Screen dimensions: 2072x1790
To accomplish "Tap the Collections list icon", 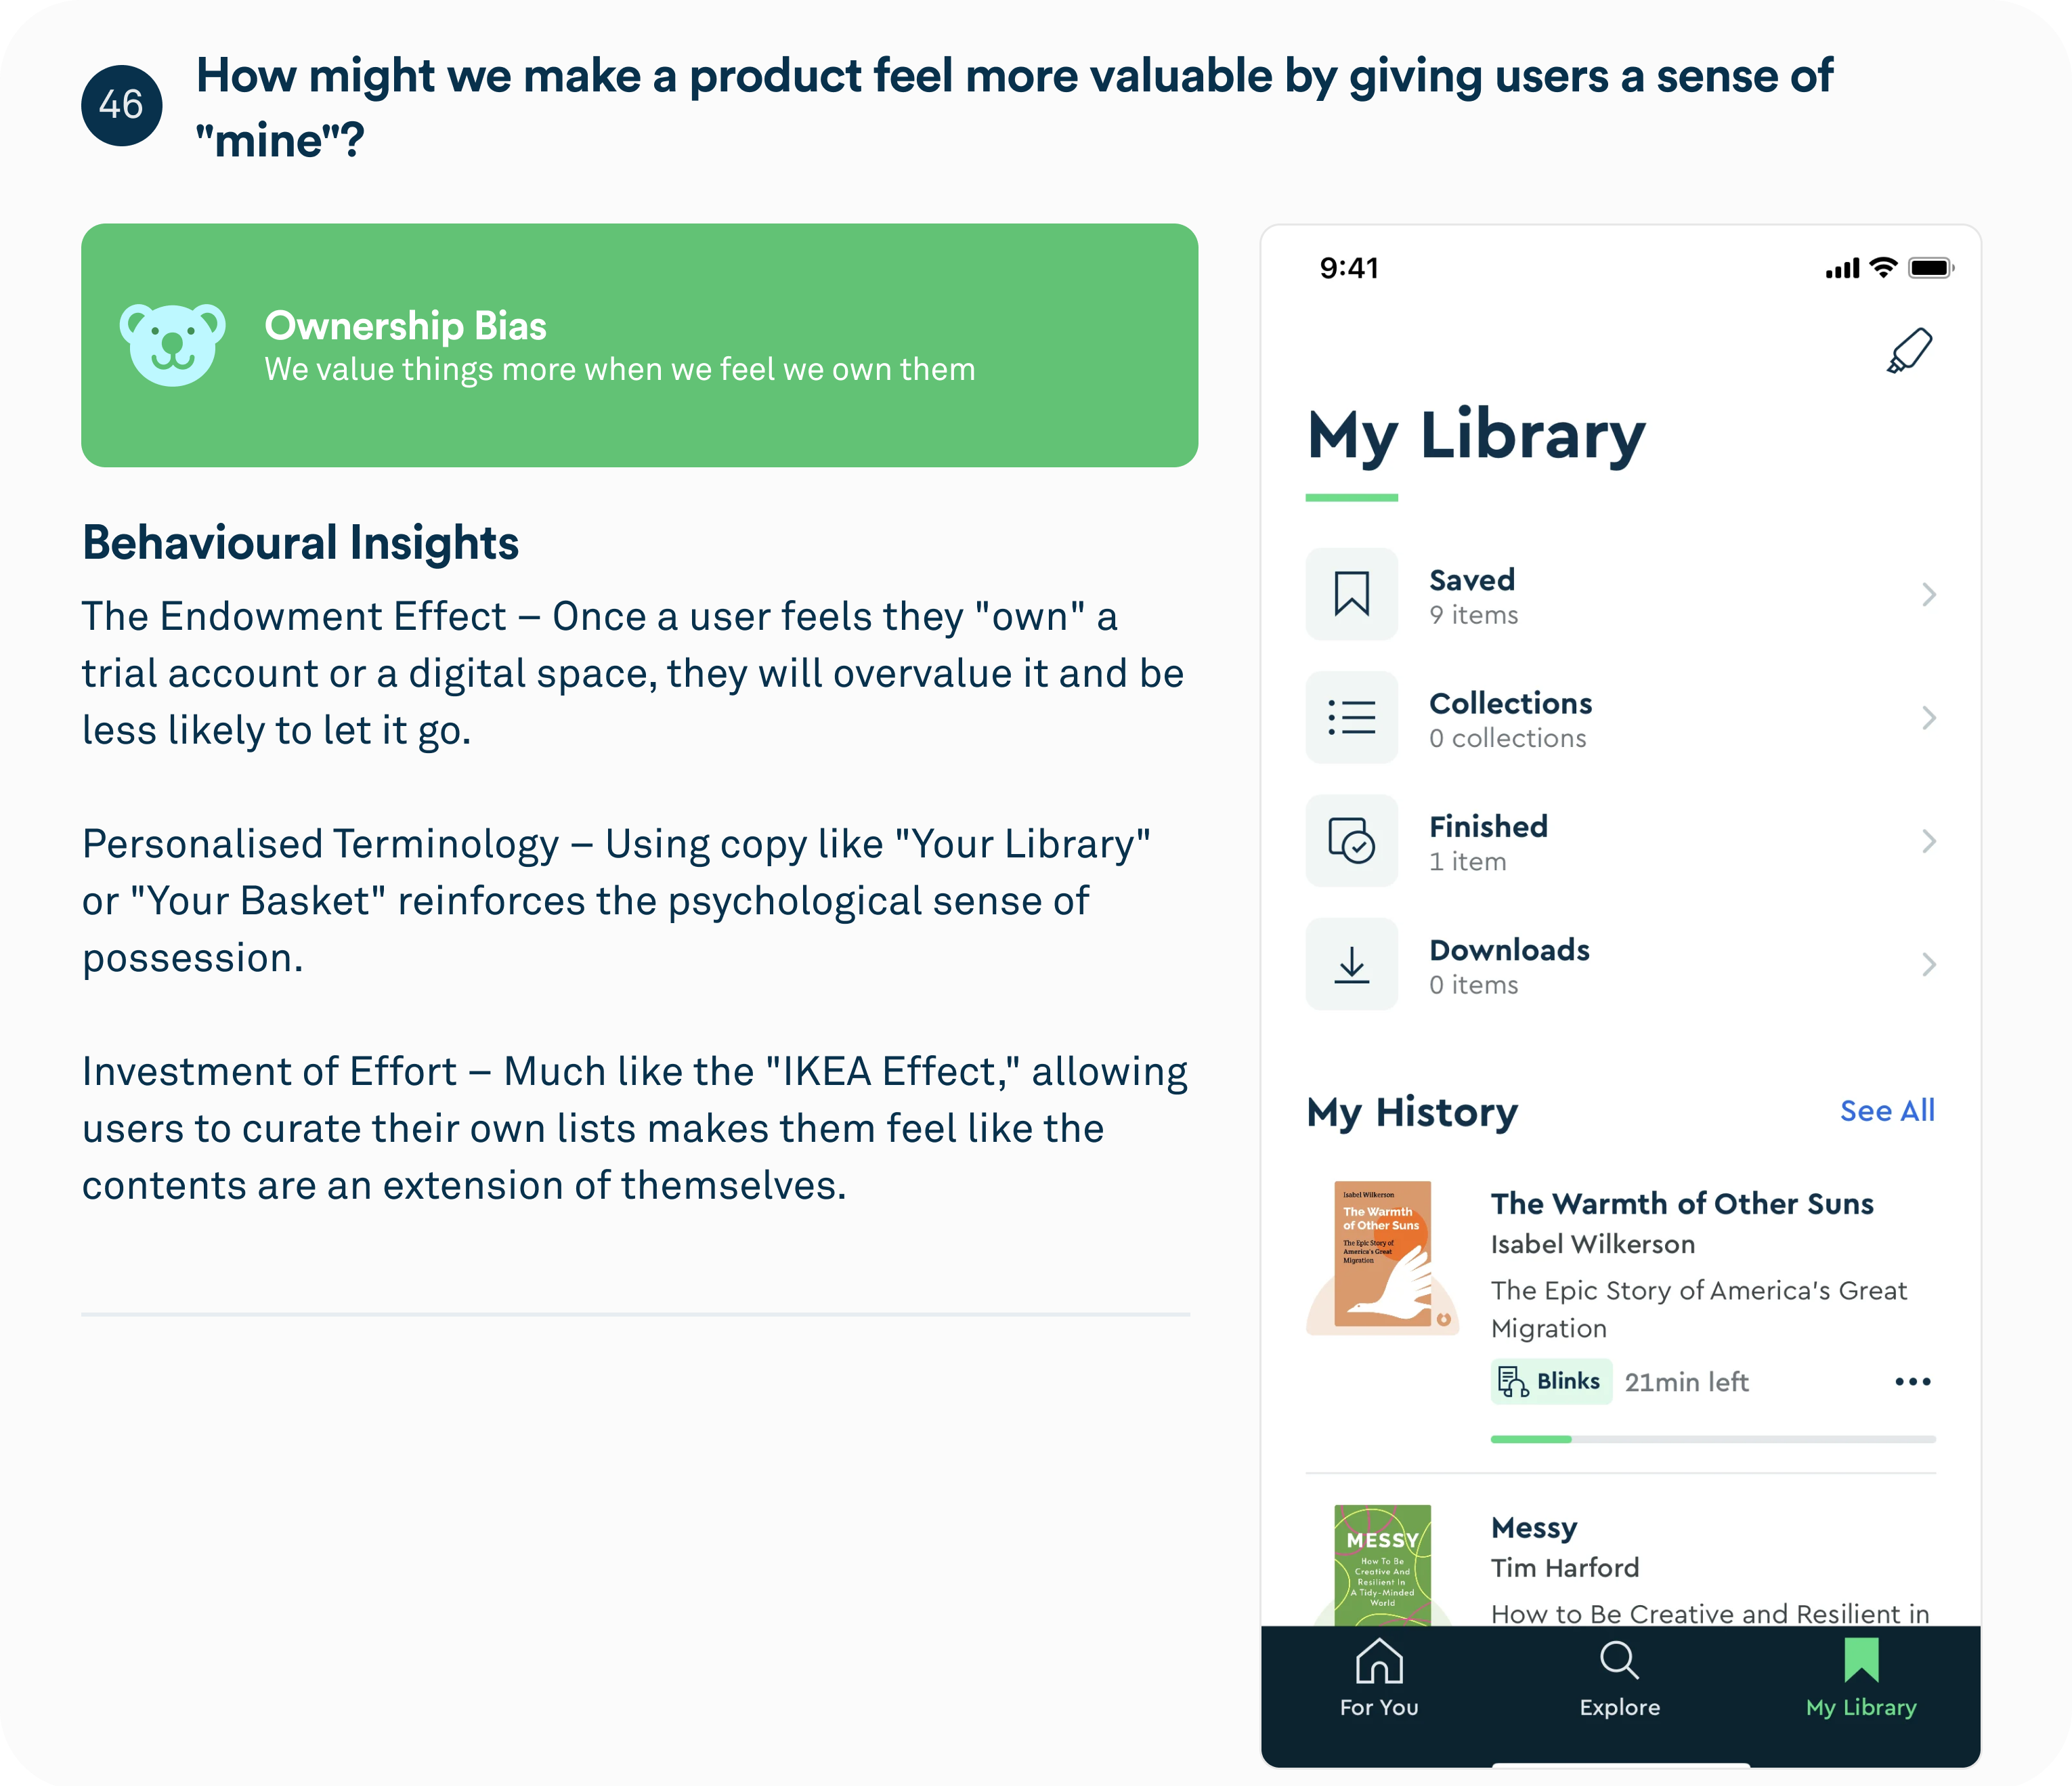I will tap(1351, 717).
